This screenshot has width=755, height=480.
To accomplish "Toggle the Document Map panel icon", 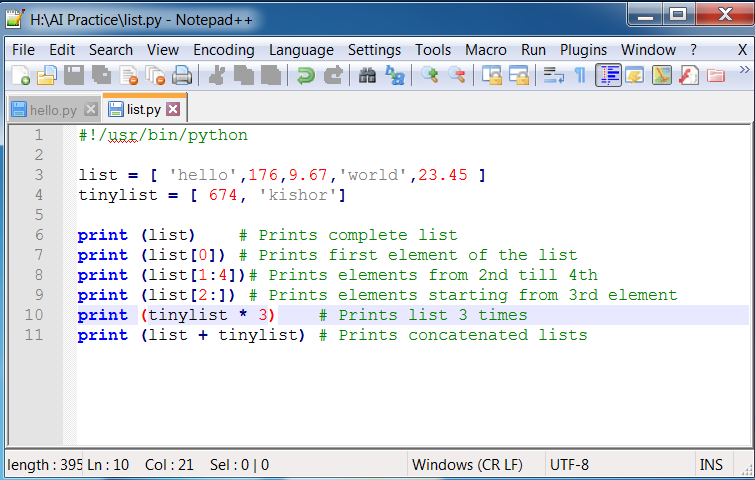I will [662, 76].
